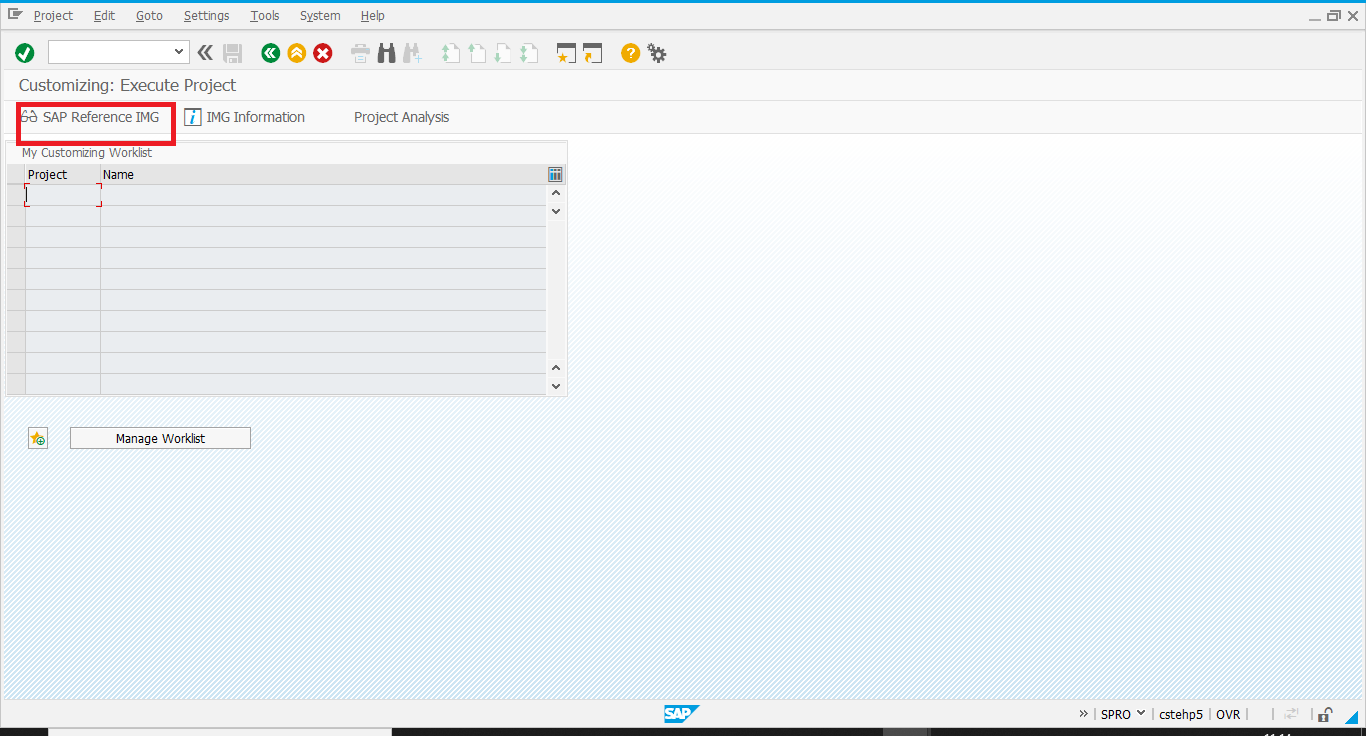Click the cstehp5 status bar entry
Image resolution: width=1366 pixels, height=736 pixels.
coord(1181,714)
